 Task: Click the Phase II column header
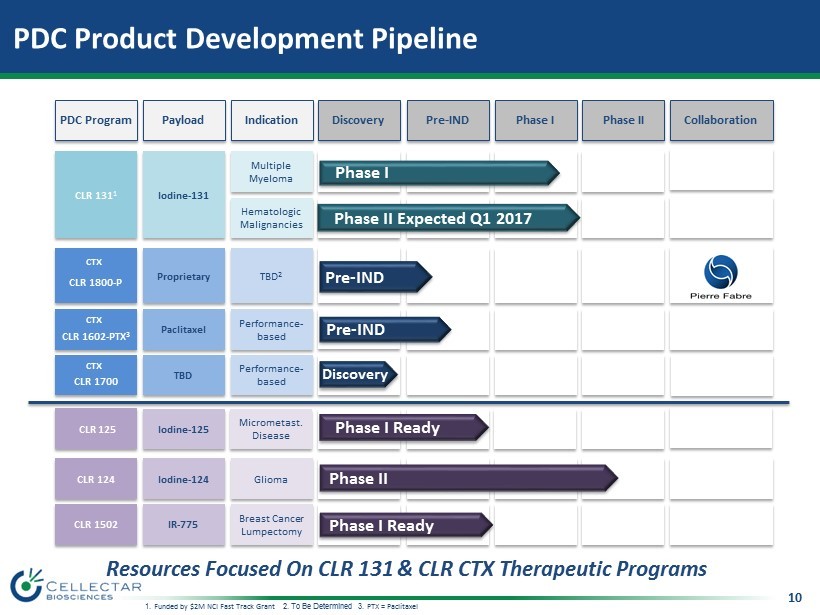[622, 120]
